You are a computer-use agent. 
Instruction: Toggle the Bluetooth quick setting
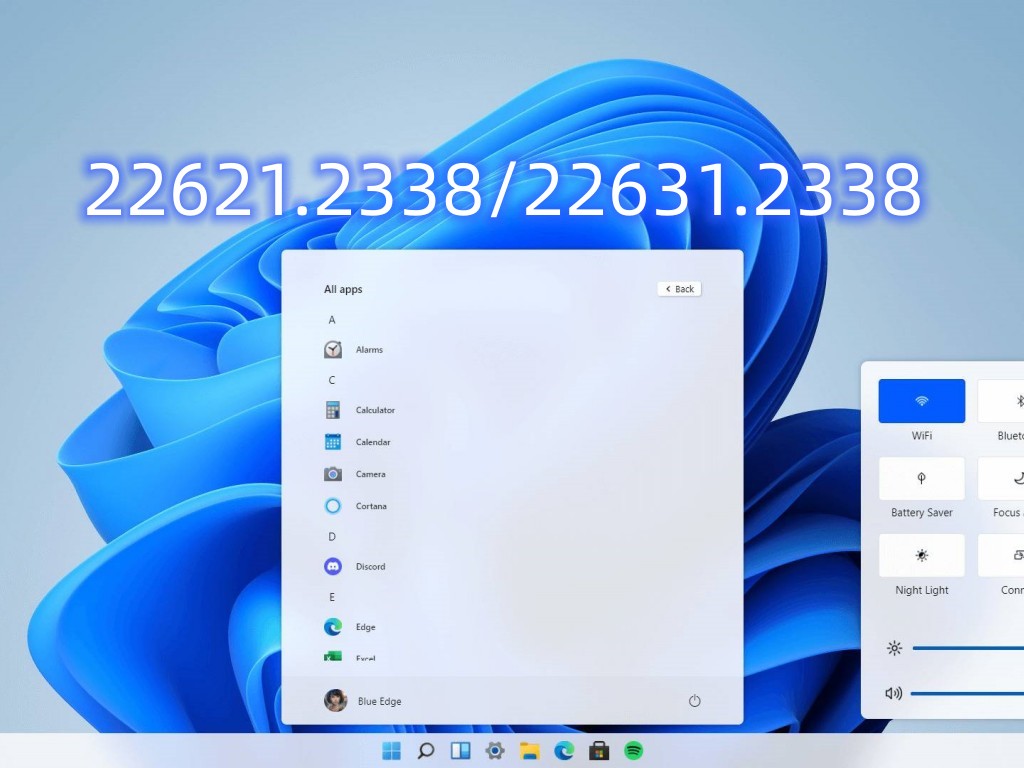(x=1000, y=400)
